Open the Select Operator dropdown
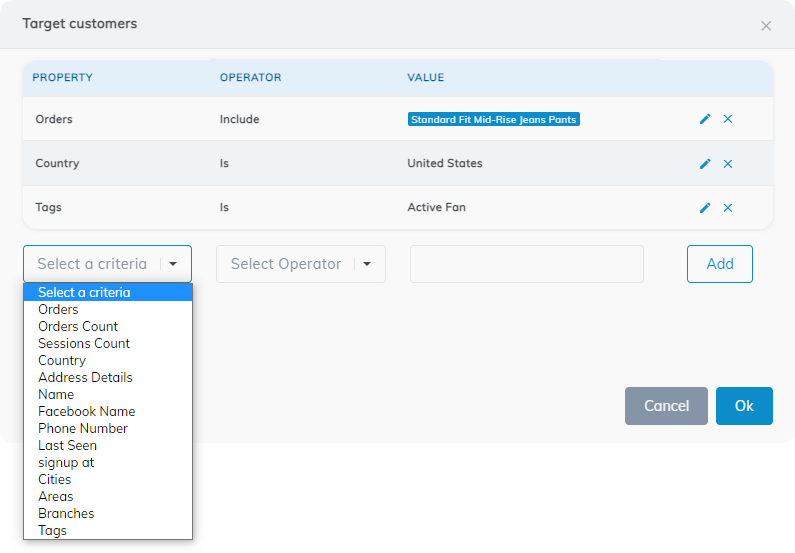795x553 pixels. (x=301, y=264)
